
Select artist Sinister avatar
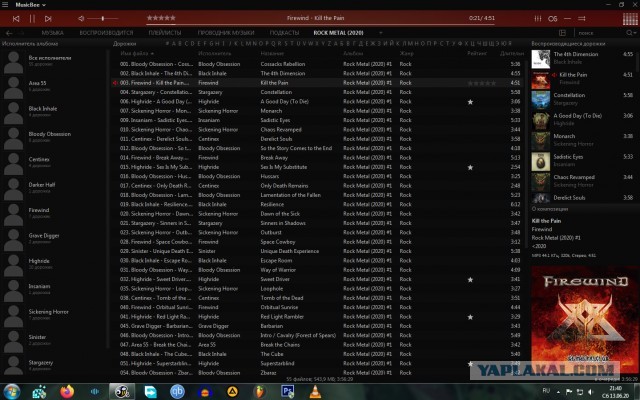[x=13, y=342]
